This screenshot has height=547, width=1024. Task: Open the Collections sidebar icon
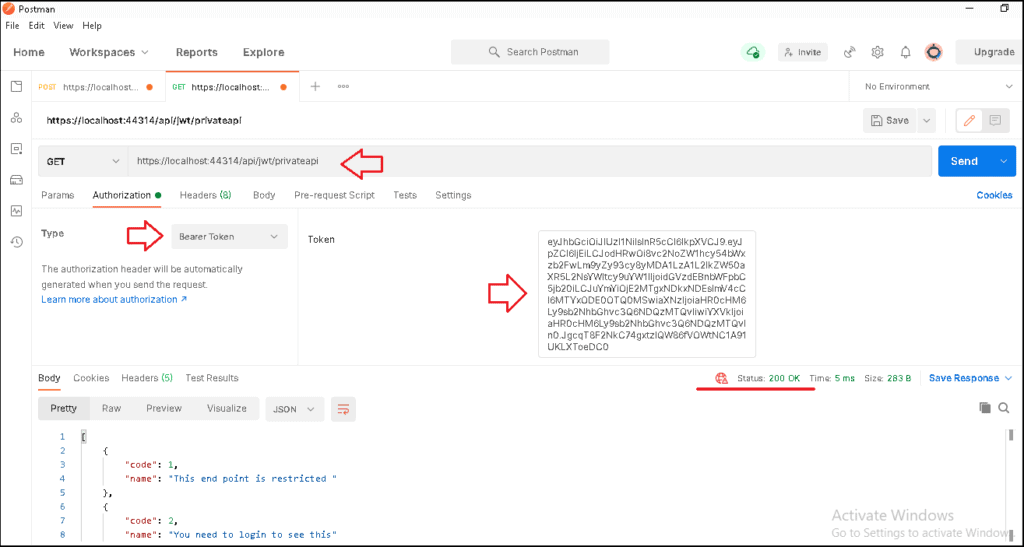click(x=16, y=86)
